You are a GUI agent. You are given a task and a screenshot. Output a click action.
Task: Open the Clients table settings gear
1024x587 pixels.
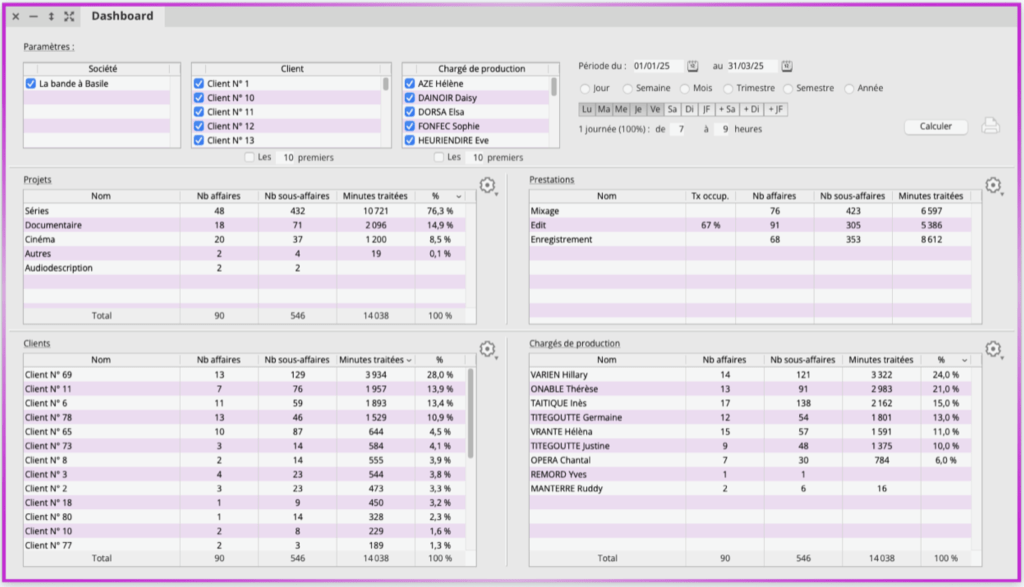[x=487, y=349]
